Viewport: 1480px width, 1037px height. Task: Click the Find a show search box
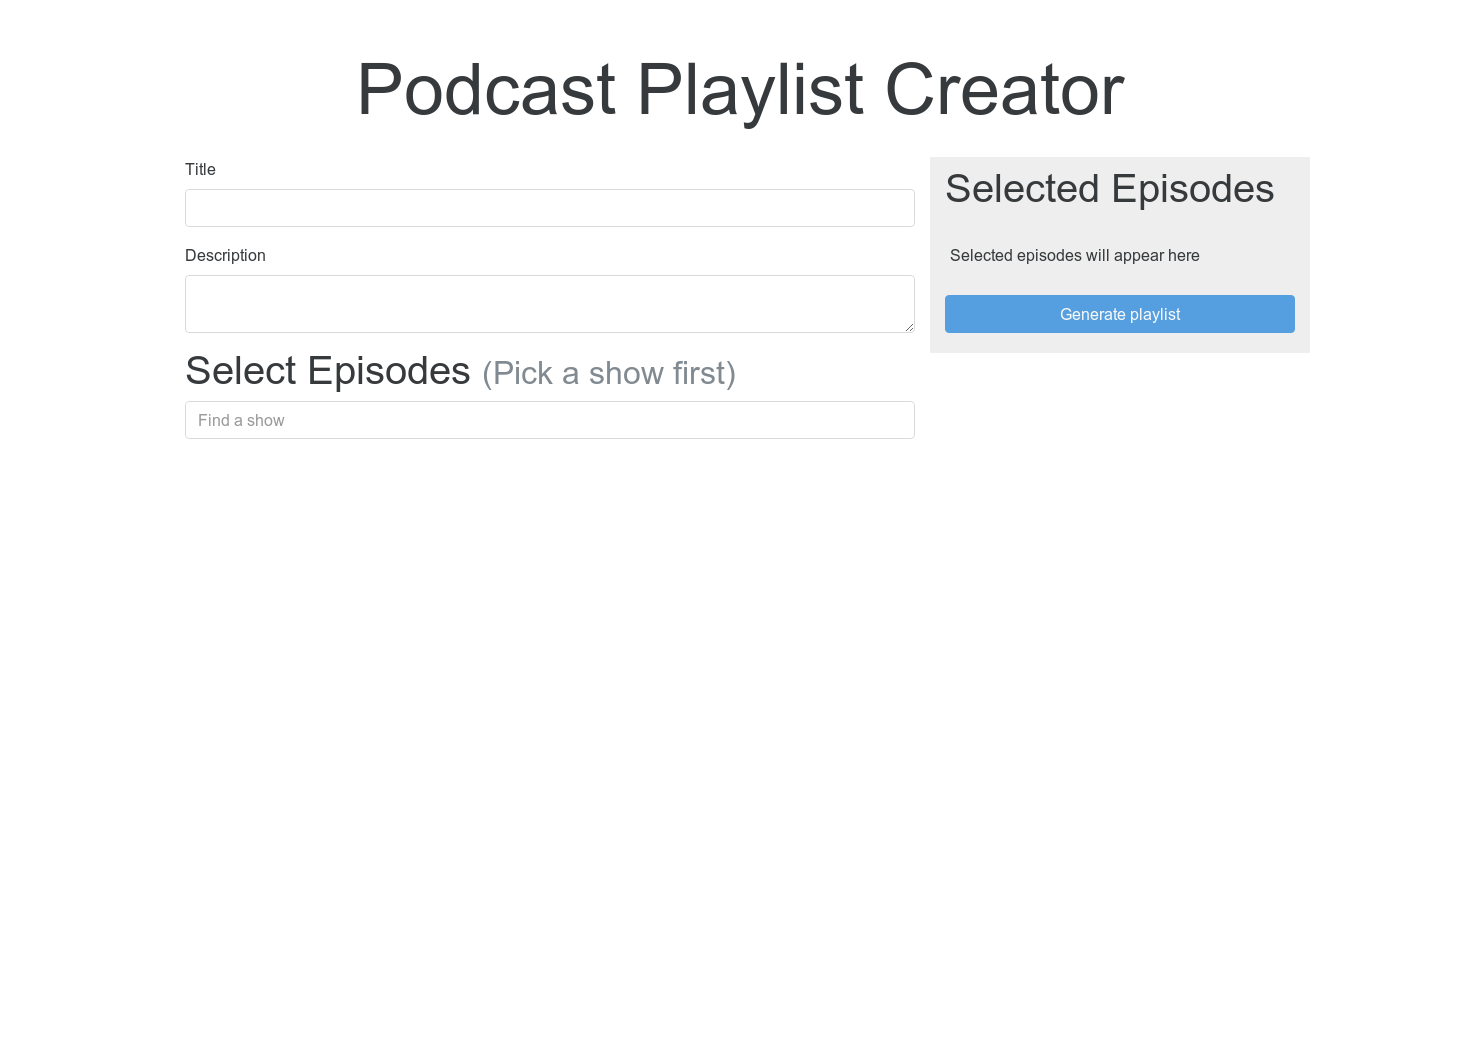click(549, 420)
